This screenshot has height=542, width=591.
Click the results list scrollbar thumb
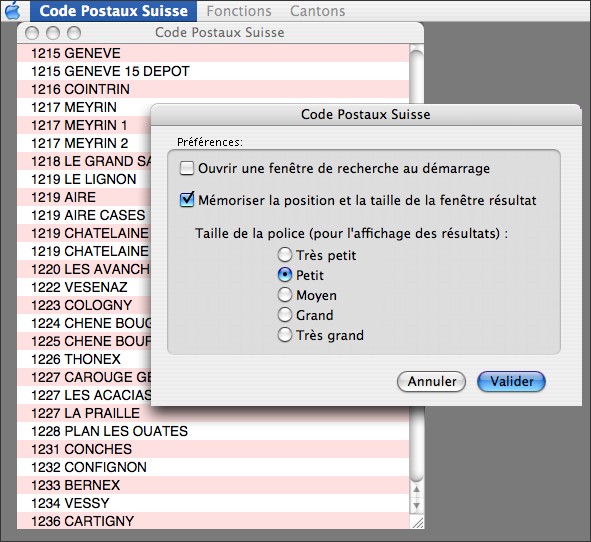coord(416,264)
